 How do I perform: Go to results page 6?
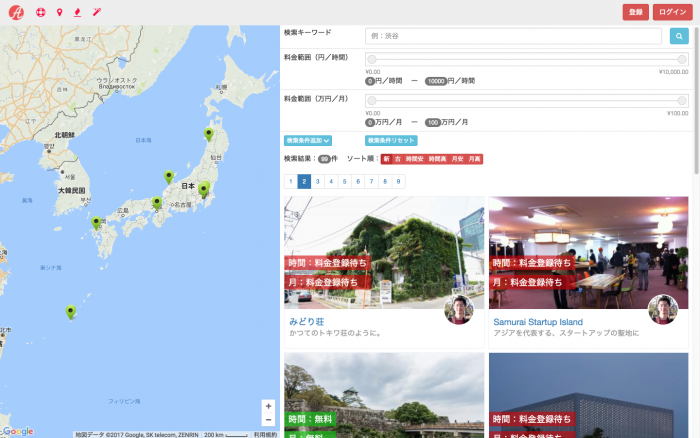tap(358, 181)
